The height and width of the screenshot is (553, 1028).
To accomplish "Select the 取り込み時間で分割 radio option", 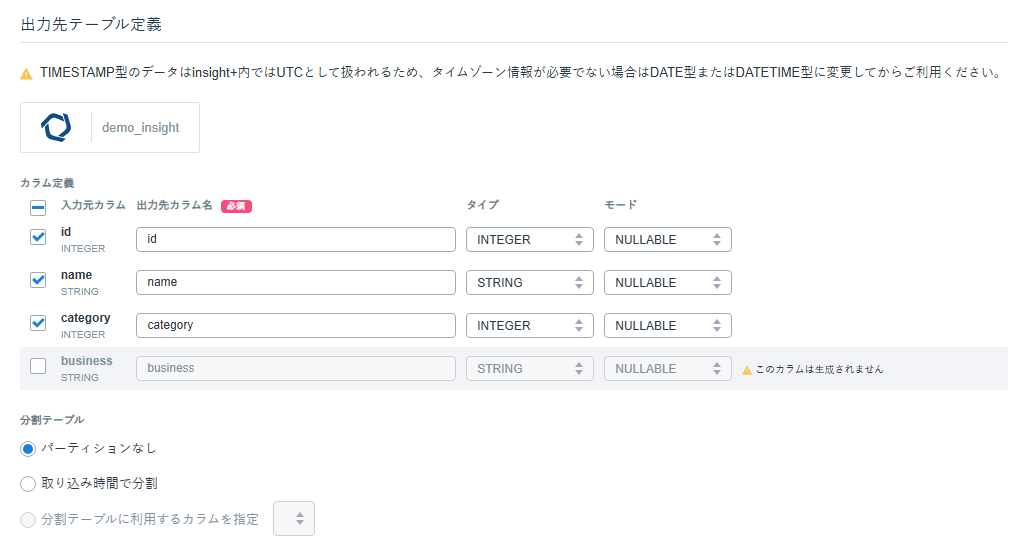I will click(x=28, y=484).
